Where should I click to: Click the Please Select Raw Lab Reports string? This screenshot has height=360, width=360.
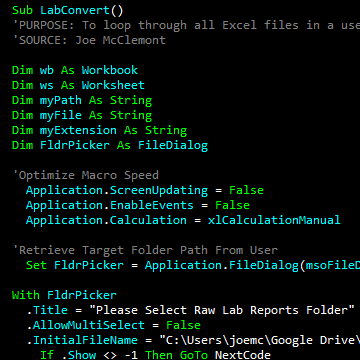[x=222, y=310]
